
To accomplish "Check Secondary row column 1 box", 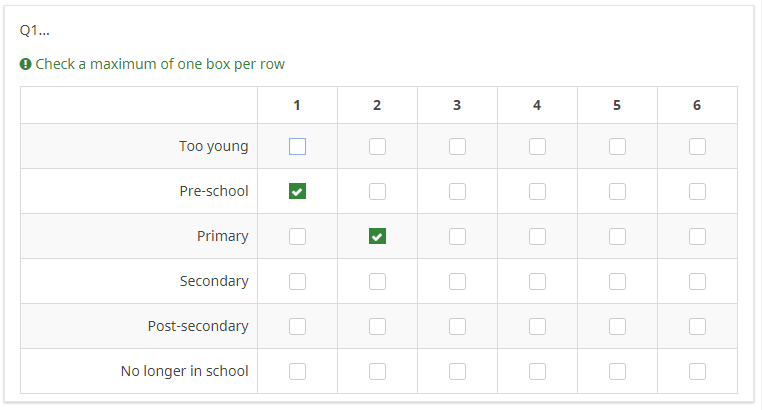I will [297, 282].
